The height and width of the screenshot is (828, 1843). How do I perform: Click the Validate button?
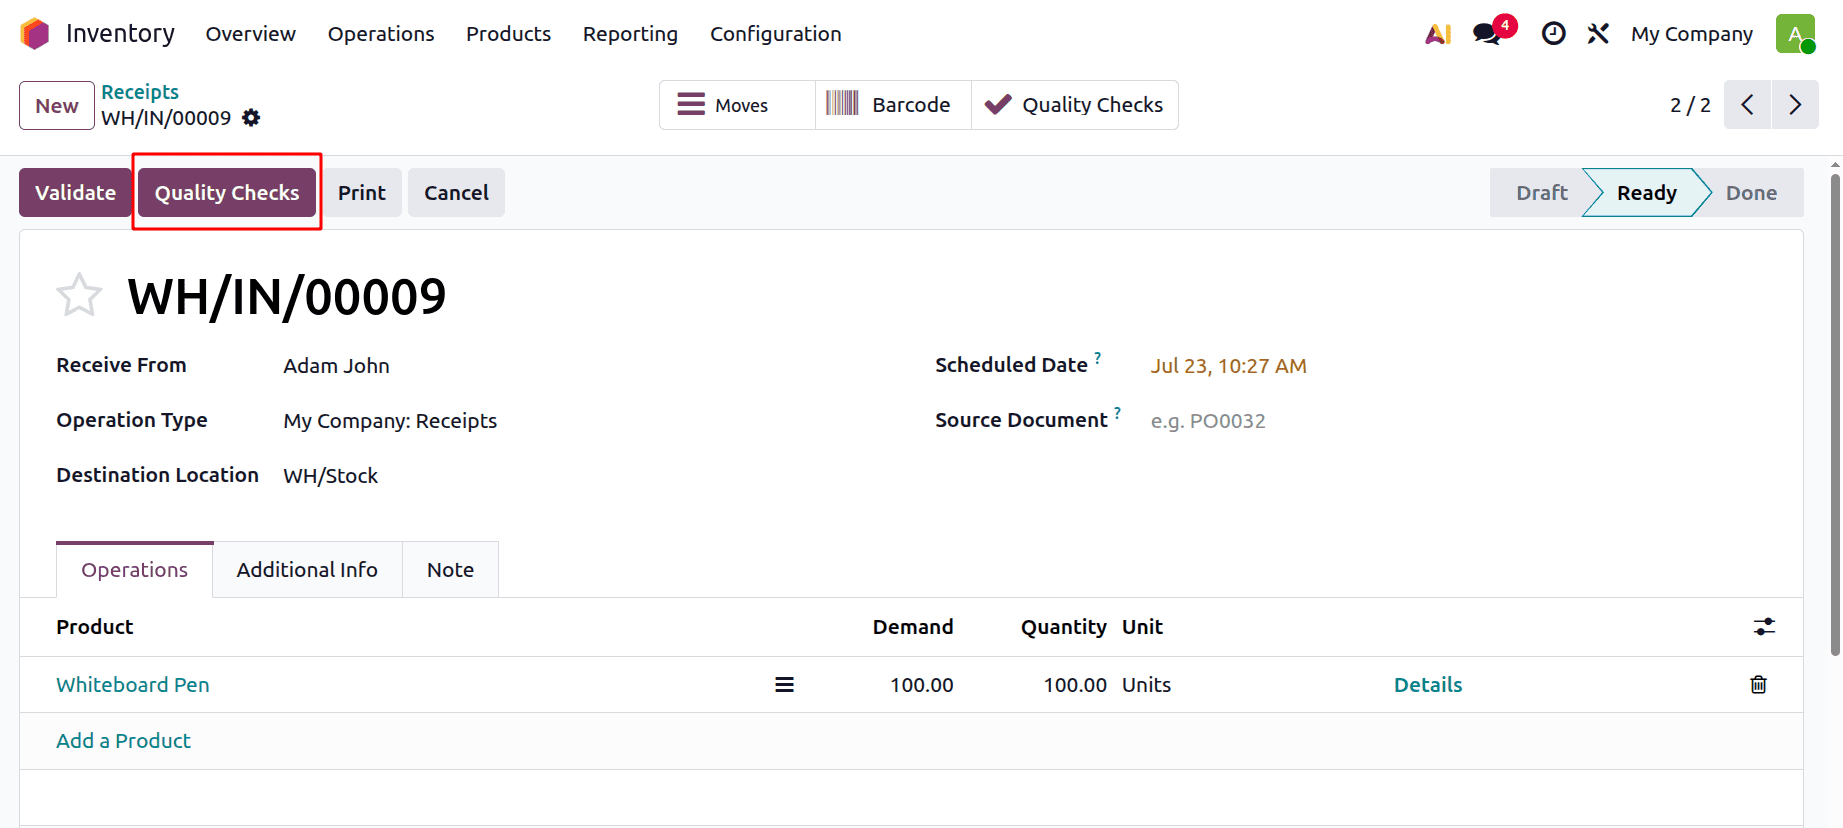tap(75, 193)
